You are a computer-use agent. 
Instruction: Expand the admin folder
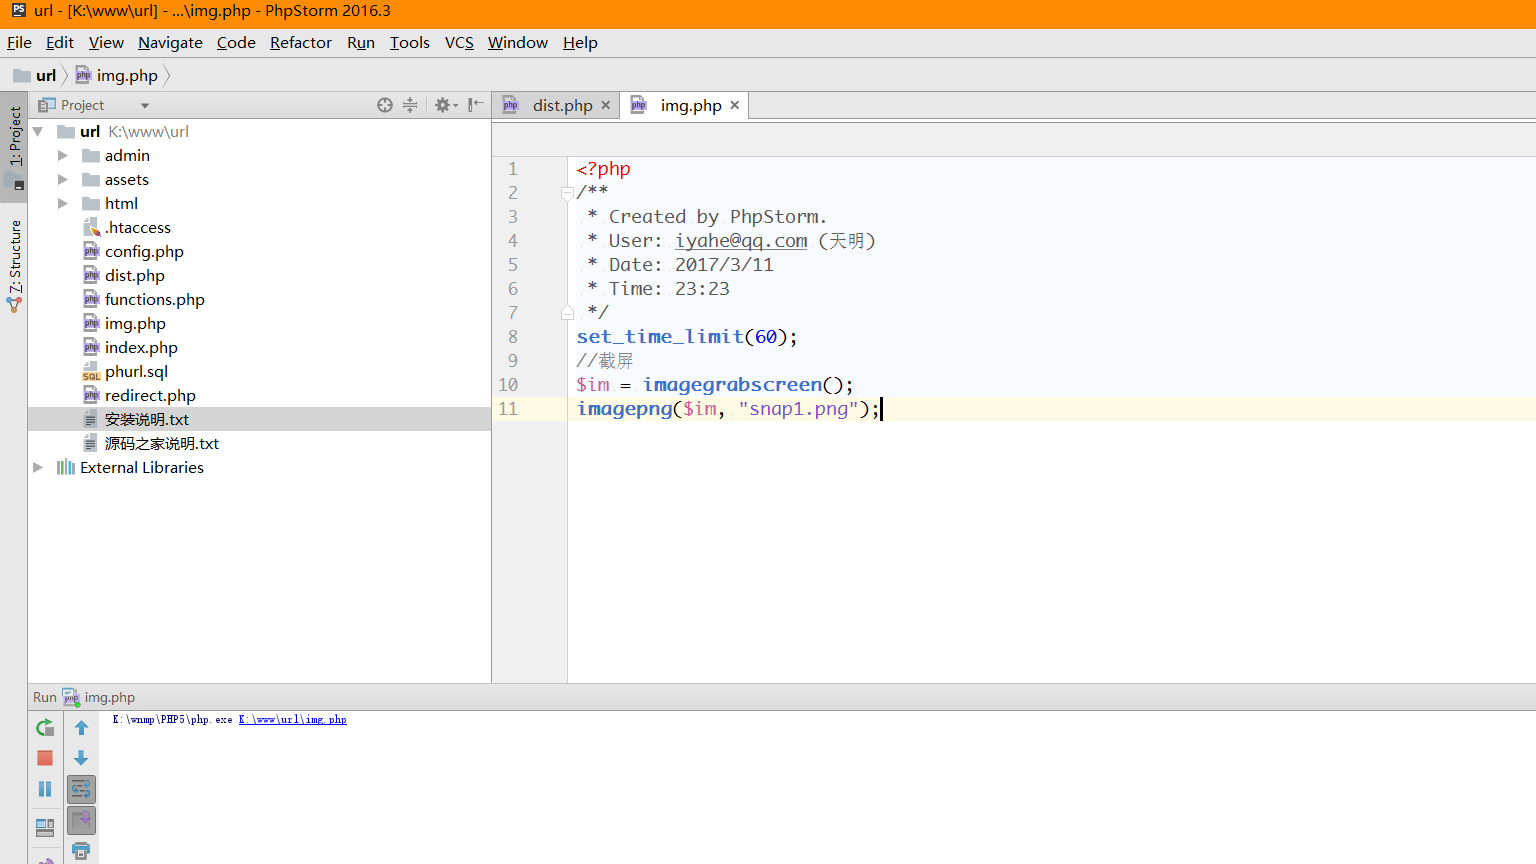pos(62,155)
